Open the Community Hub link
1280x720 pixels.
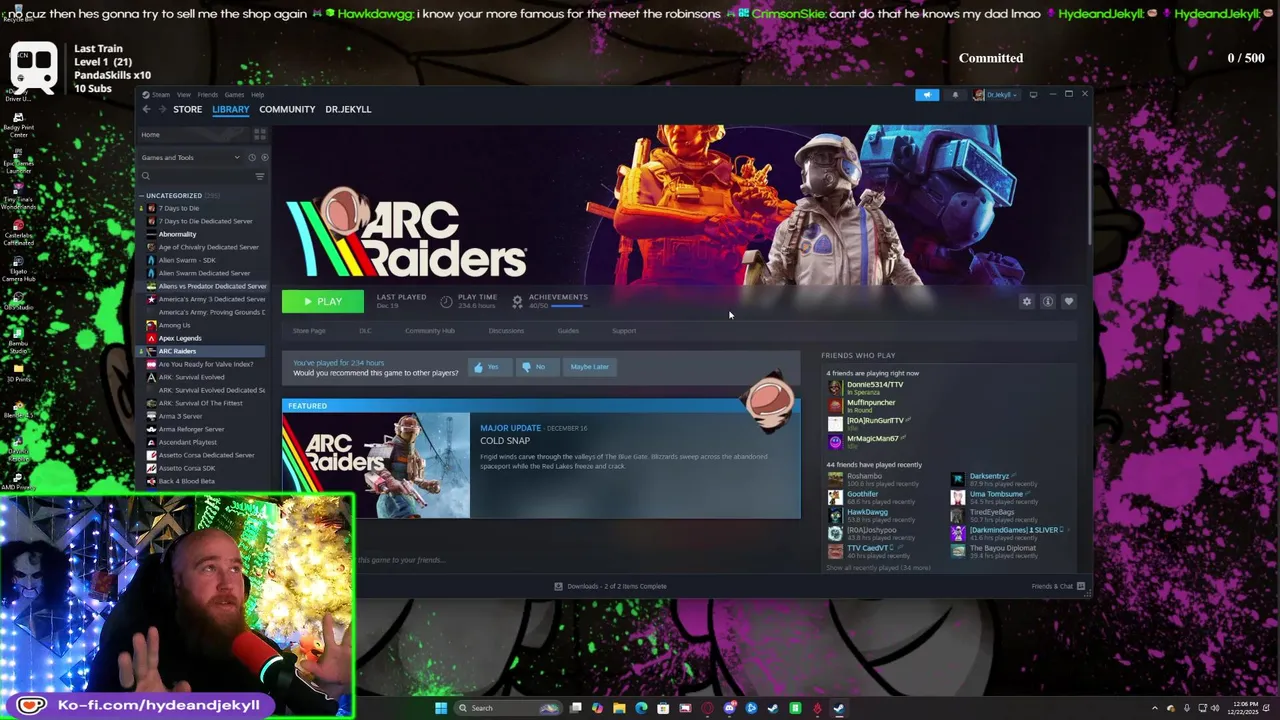click(x=430, y=331)
